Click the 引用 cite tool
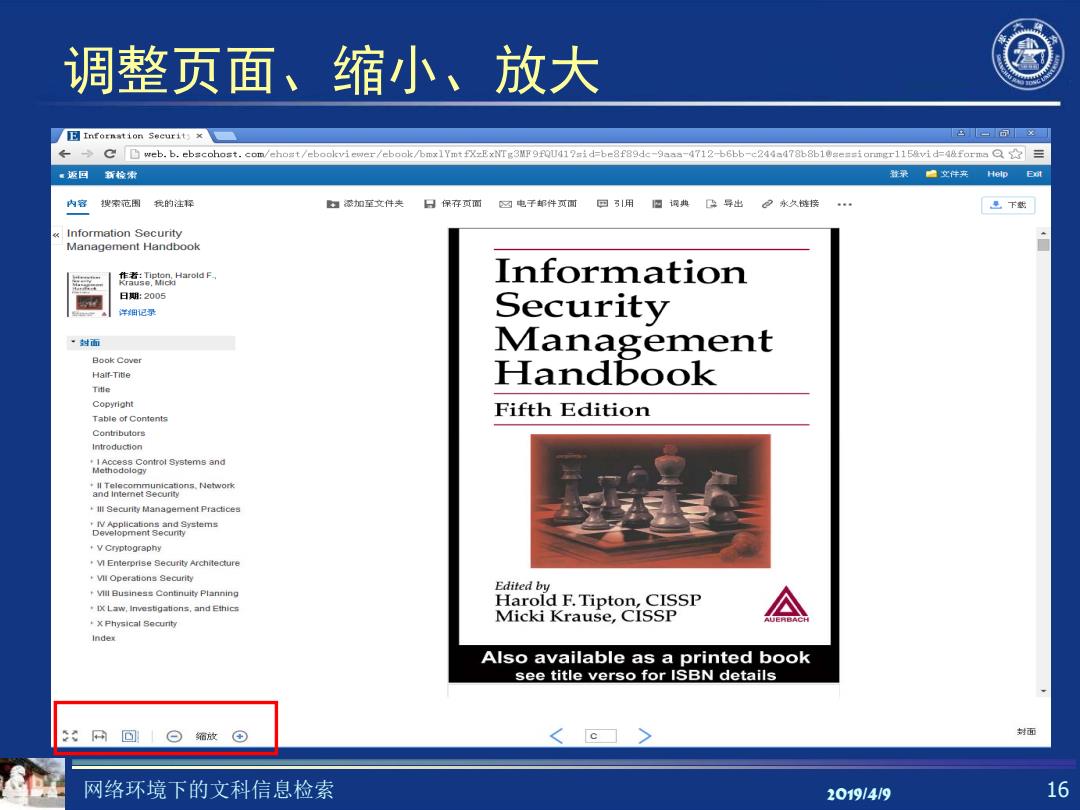 point(615,204)
